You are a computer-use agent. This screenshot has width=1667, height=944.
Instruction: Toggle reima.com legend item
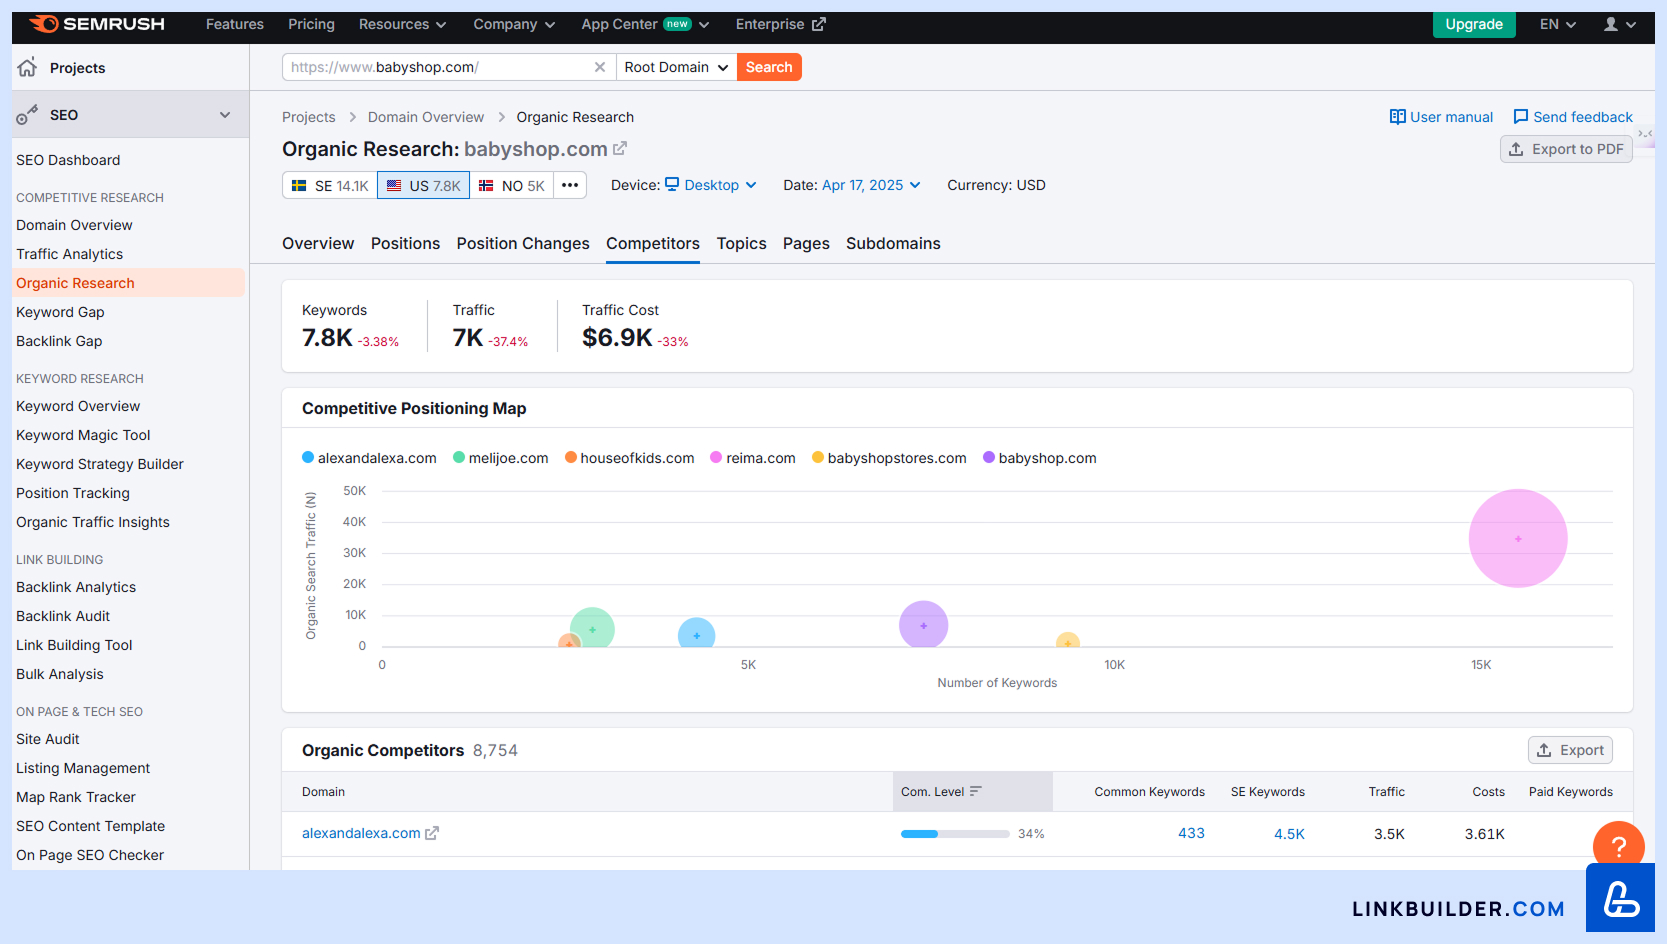pyautogui.click(x=753, y=458)
